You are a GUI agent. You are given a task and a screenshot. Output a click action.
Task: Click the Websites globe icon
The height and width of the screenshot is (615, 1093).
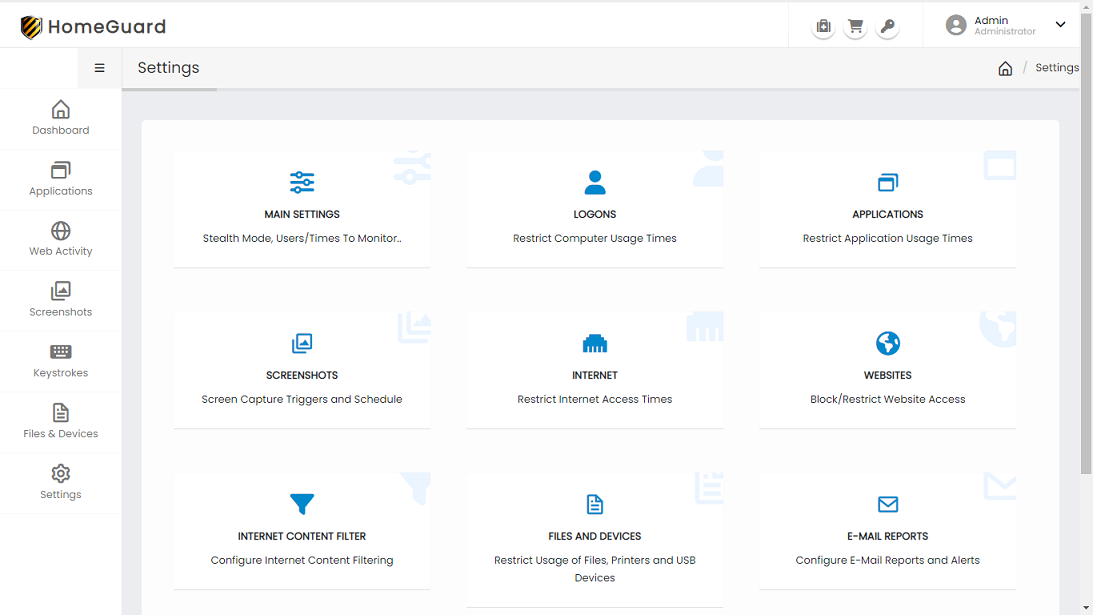887,343
